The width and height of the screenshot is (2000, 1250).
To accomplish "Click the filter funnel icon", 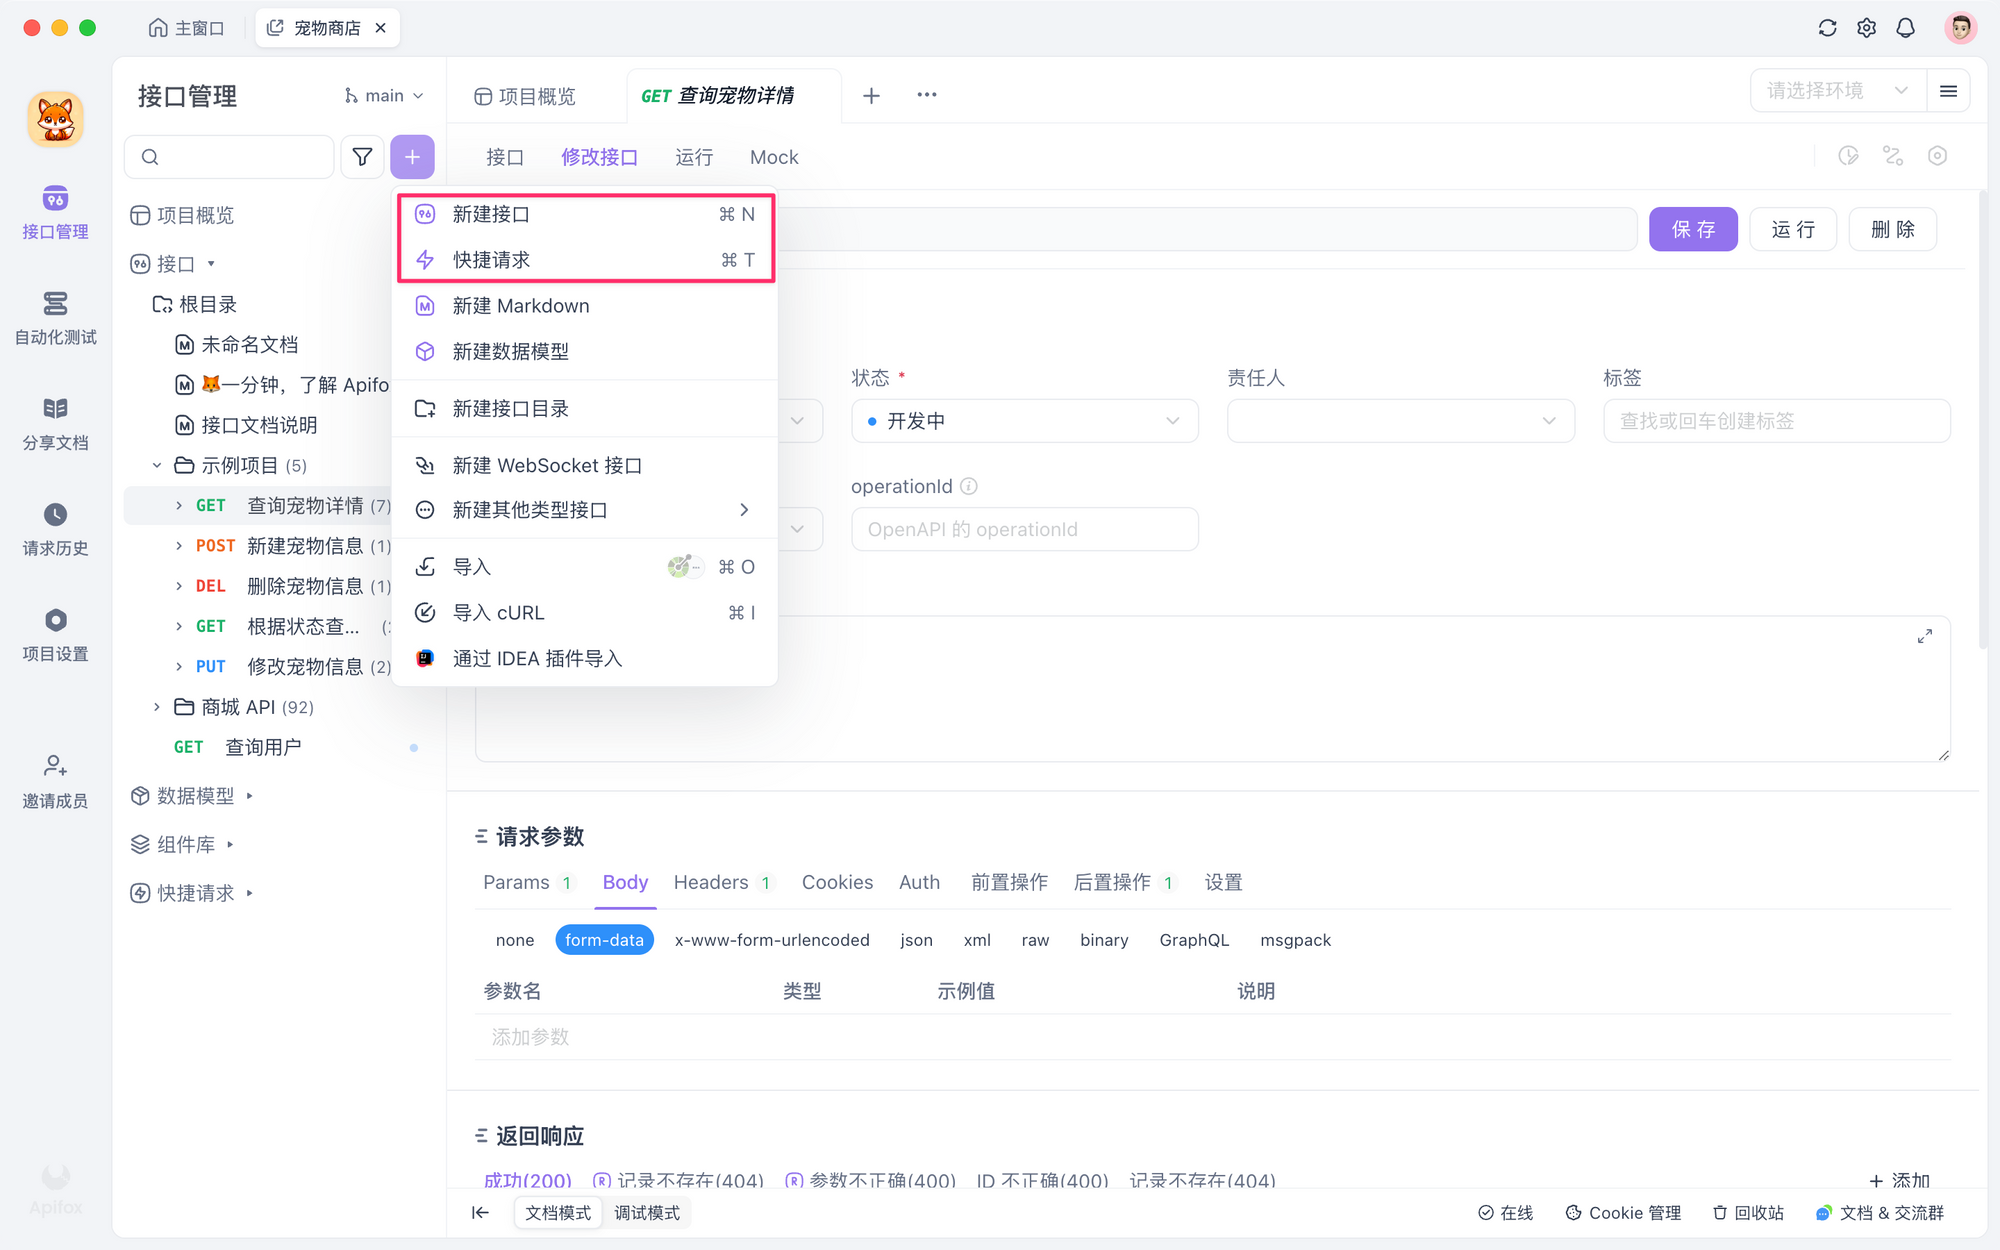I will 362,157.
